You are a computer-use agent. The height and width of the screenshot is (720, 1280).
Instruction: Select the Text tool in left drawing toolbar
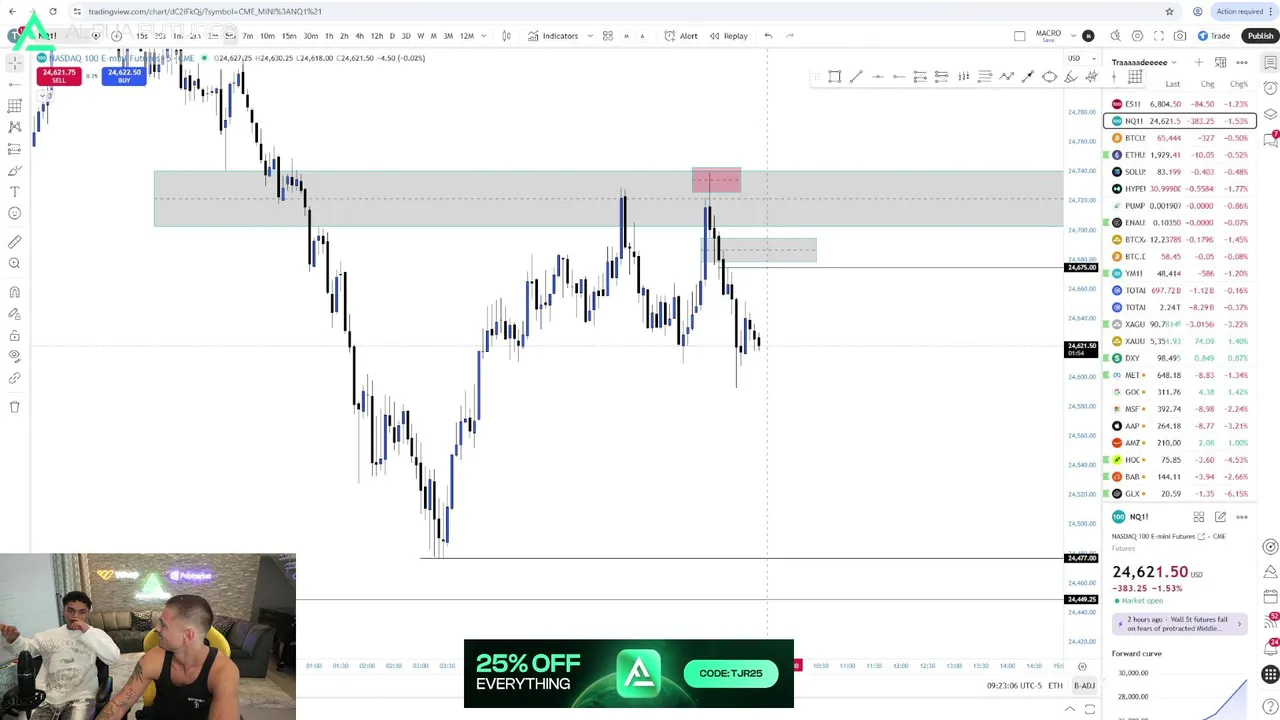point(14,191)
